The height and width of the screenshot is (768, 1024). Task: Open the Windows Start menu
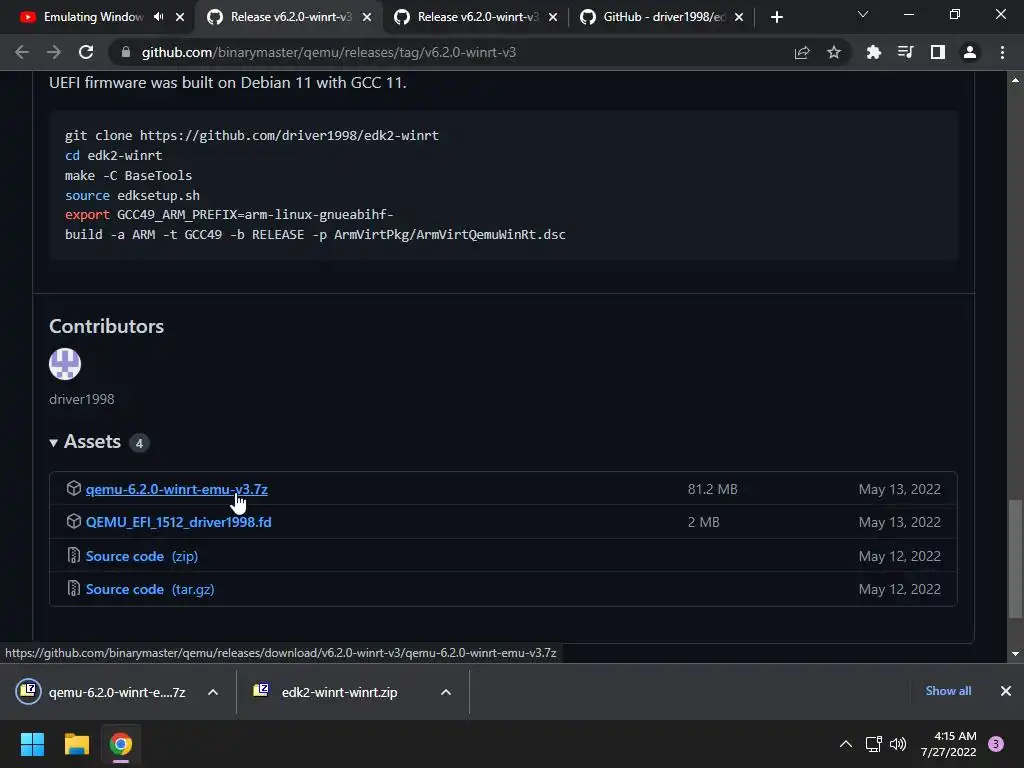click(32, 744)
